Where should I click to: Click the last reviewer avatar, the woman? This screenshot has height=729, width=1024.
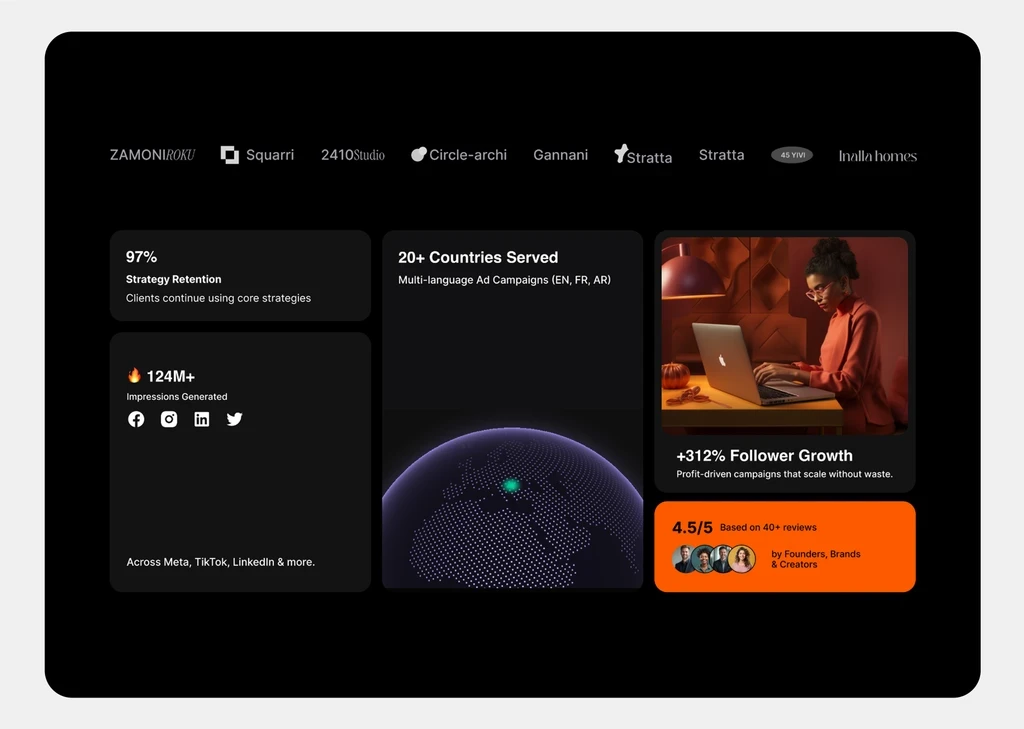click(742, 559)
